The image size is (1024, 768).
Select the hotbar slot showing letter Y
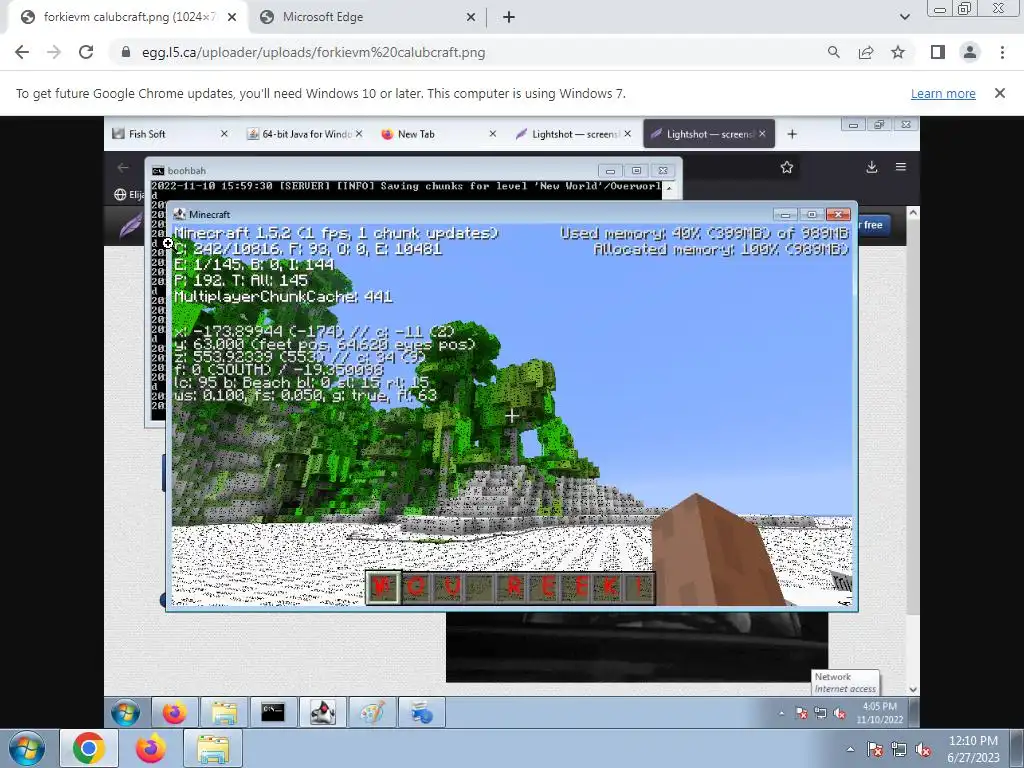383,588
